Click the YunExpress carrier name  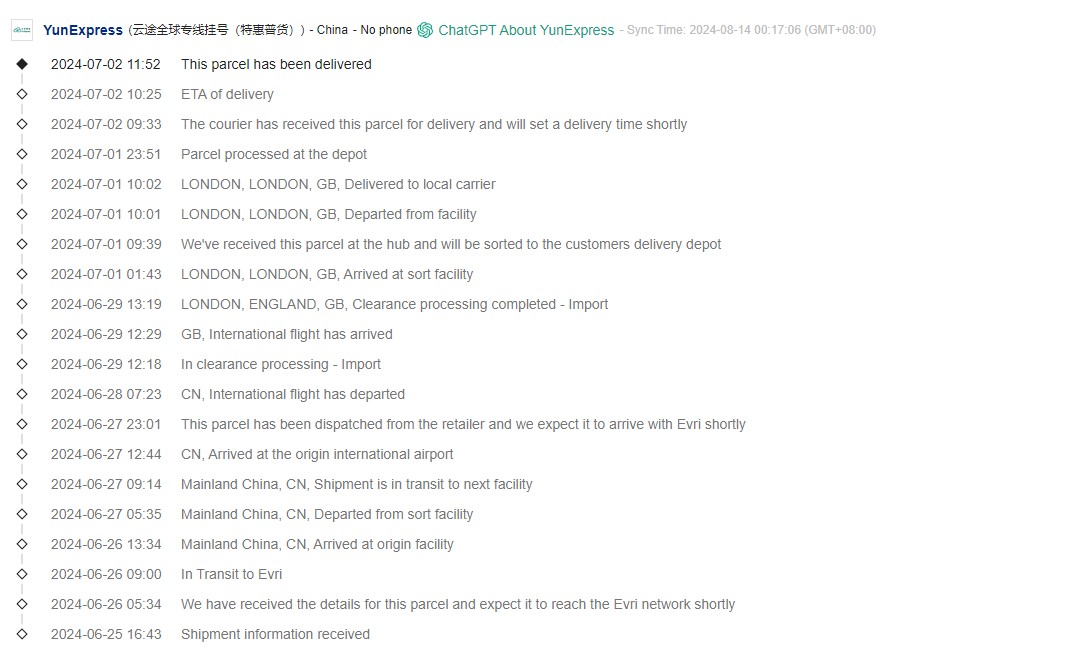83,30
